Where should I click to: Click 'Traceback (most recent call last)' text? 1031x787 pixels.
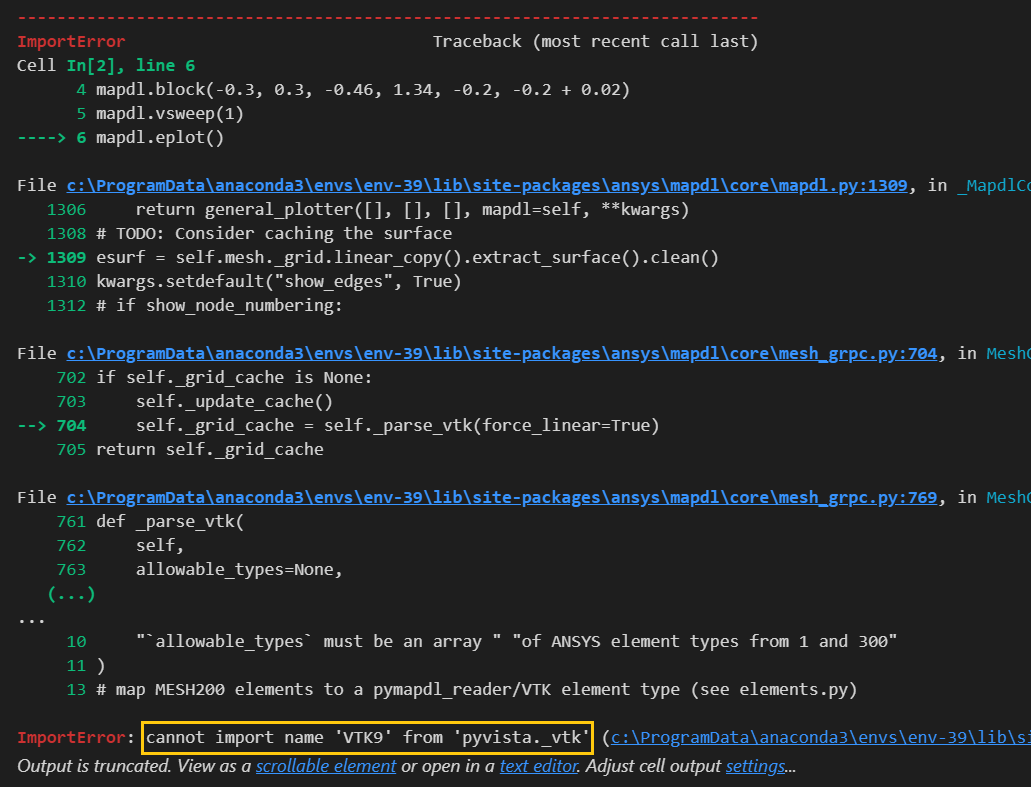click(596, 41)
